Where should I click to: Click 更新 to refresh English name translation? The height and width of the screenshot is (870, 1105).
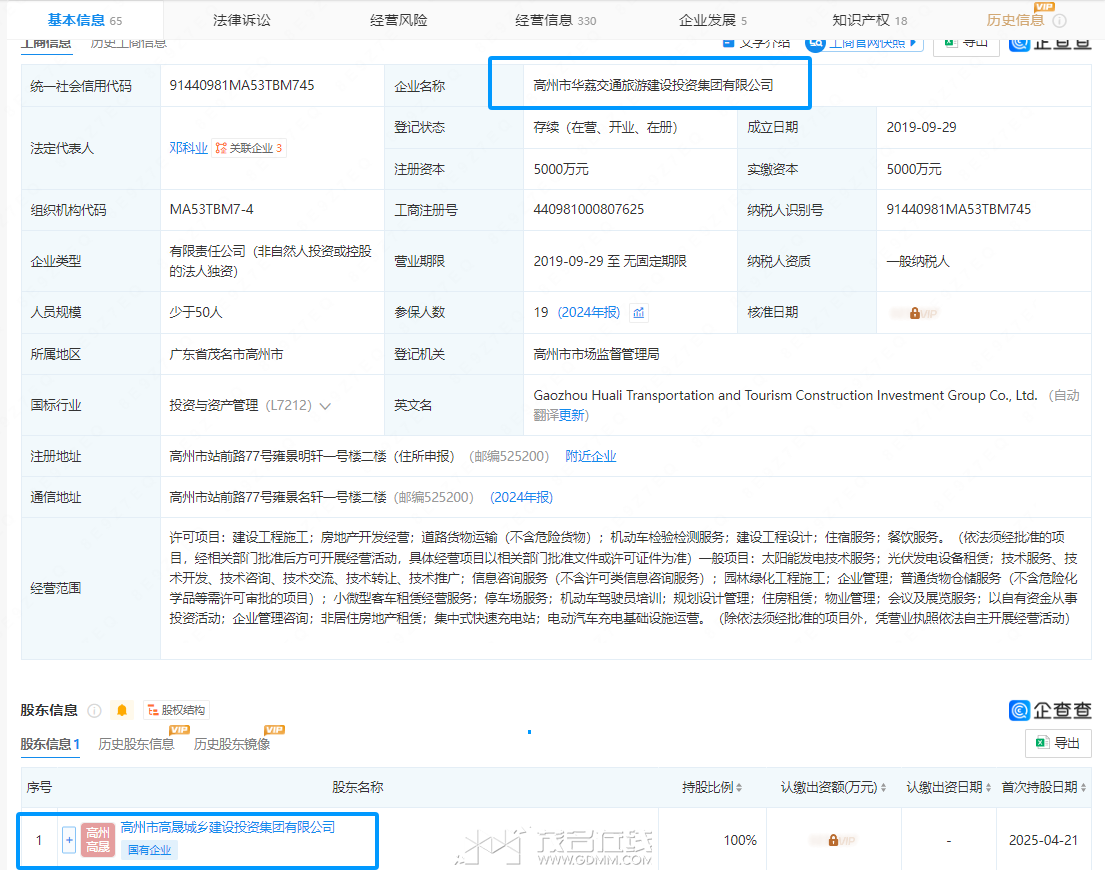(x=573, y=415)
